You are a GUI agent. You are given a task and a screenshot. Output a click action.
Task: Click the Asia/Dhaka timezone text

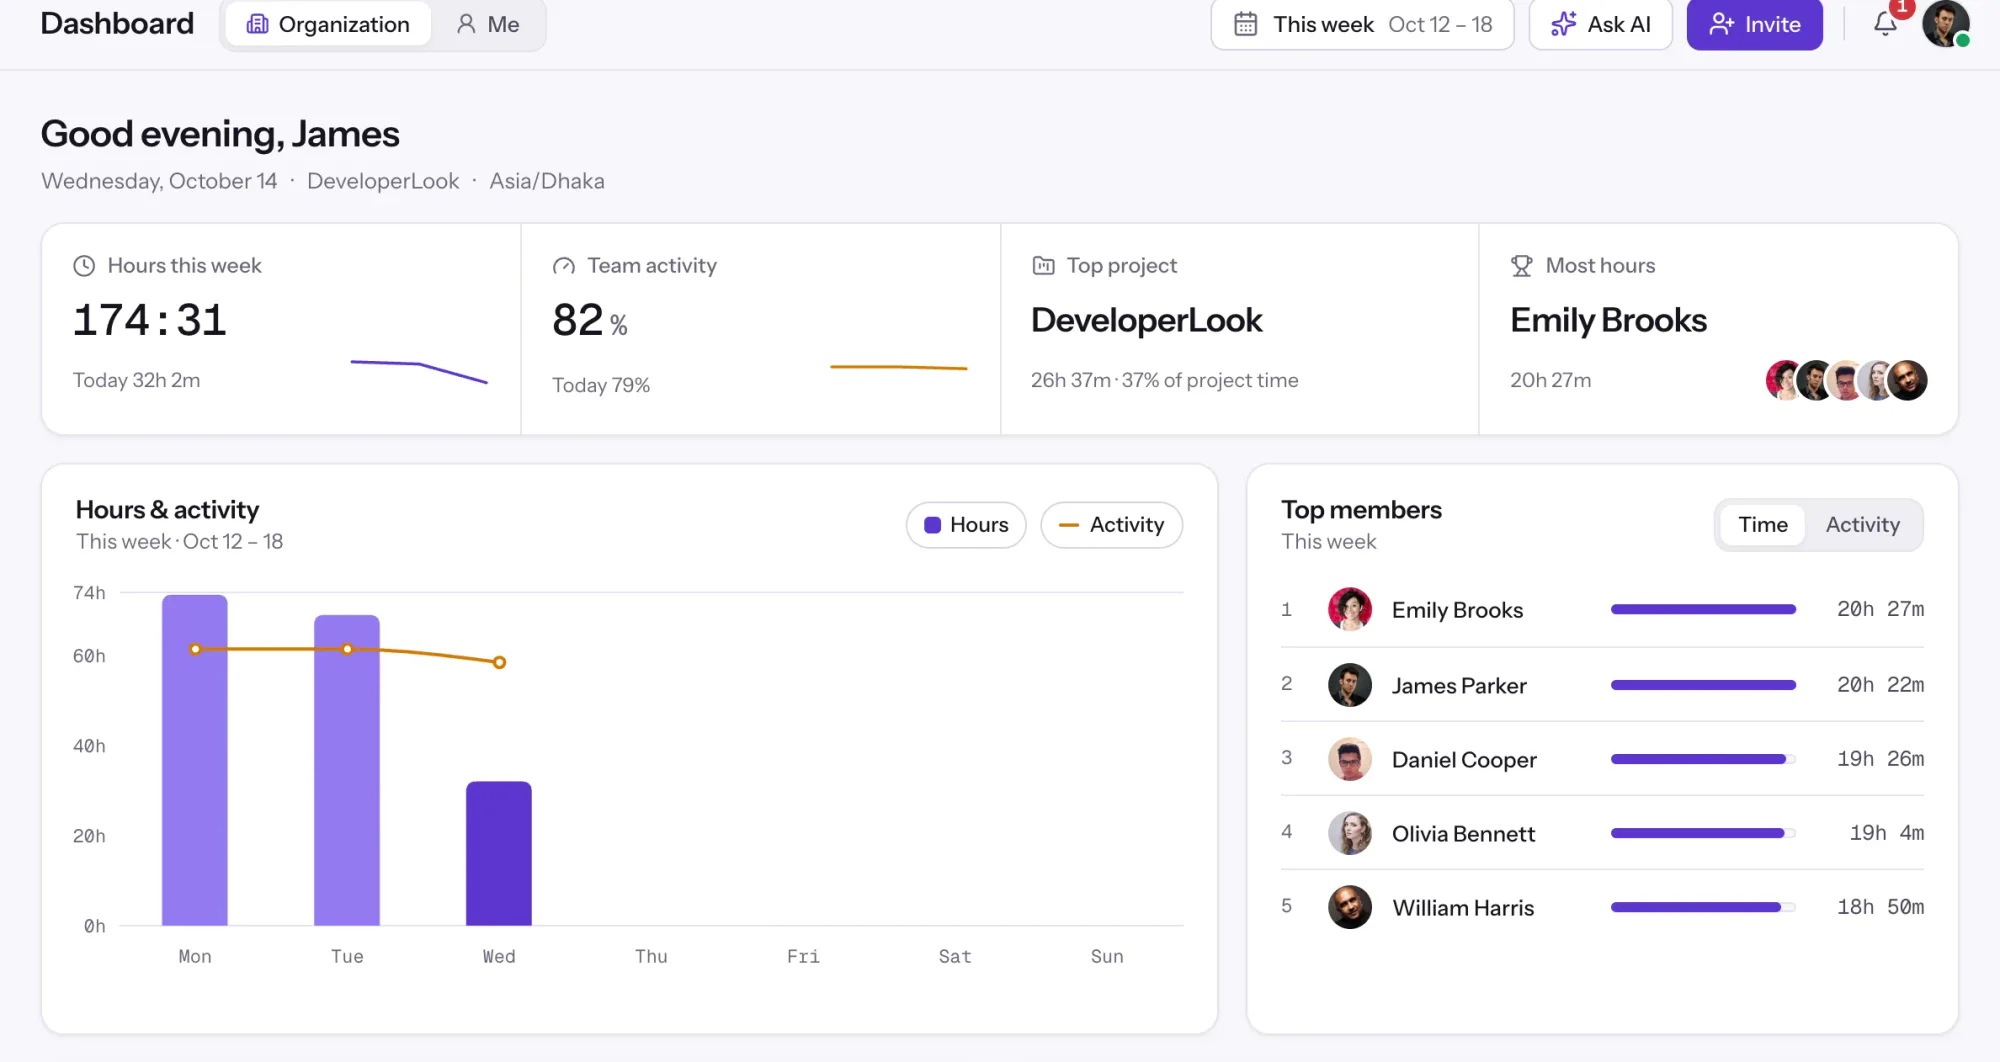[547, 181]
